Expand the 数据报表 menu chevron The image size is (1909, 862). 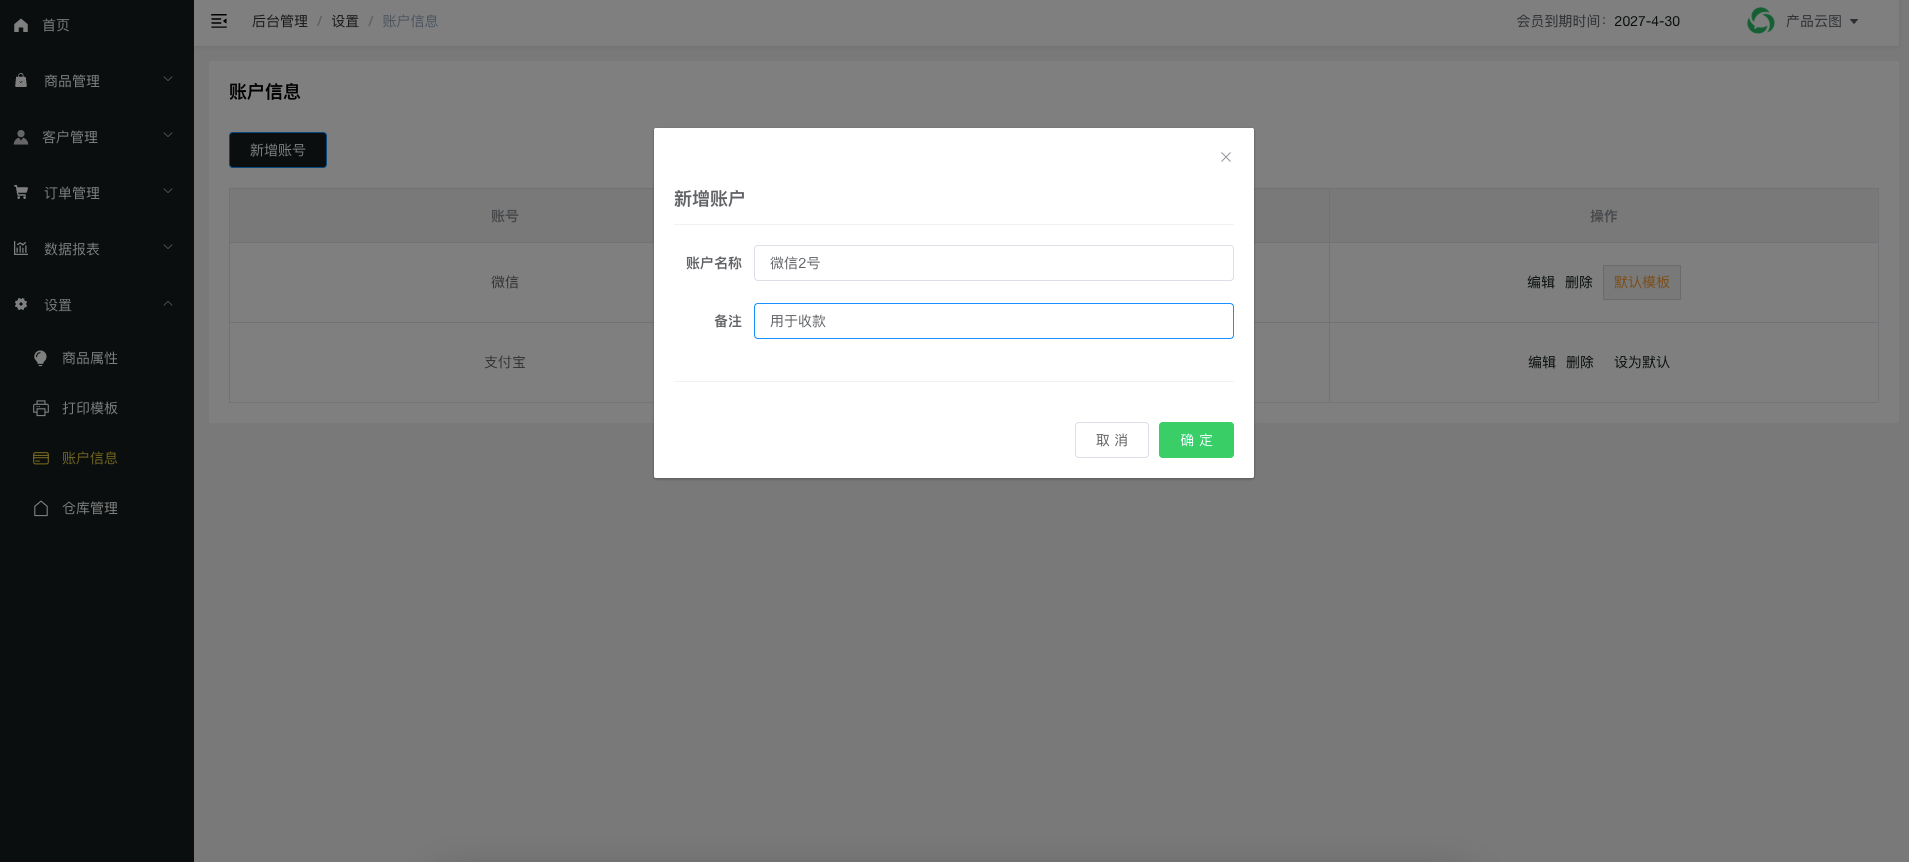(168, 247)
